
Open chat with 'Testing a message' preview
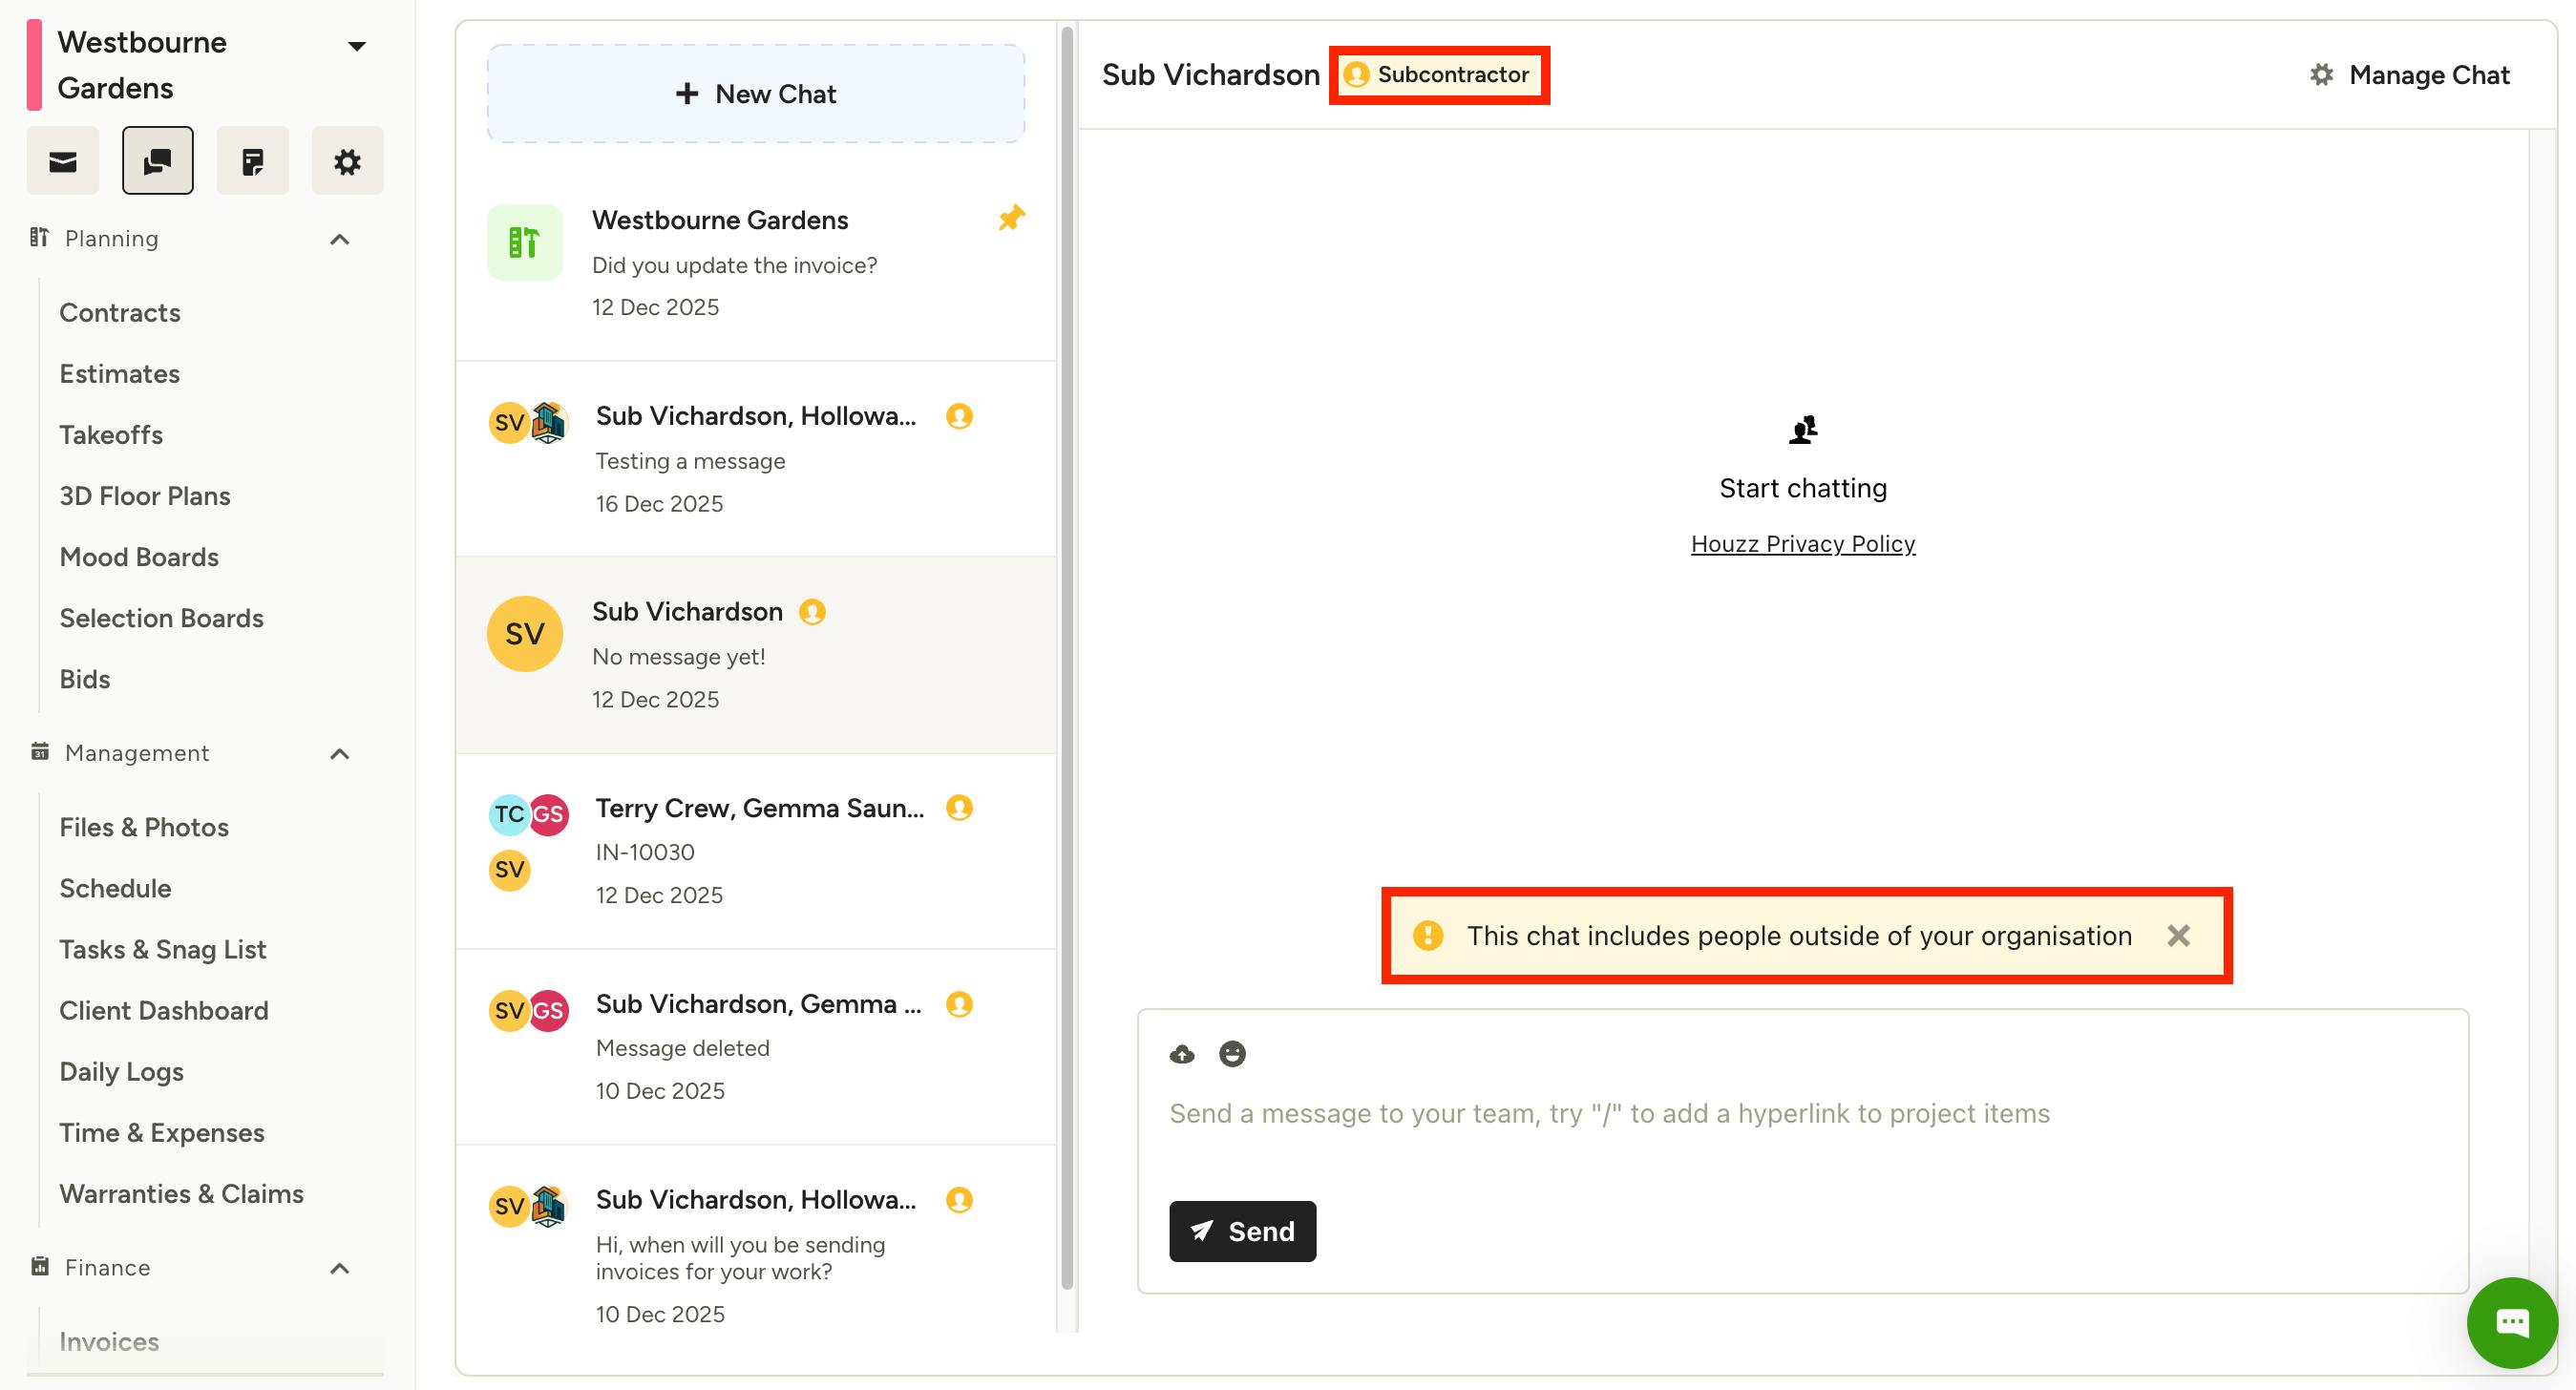tap(756, 459)
